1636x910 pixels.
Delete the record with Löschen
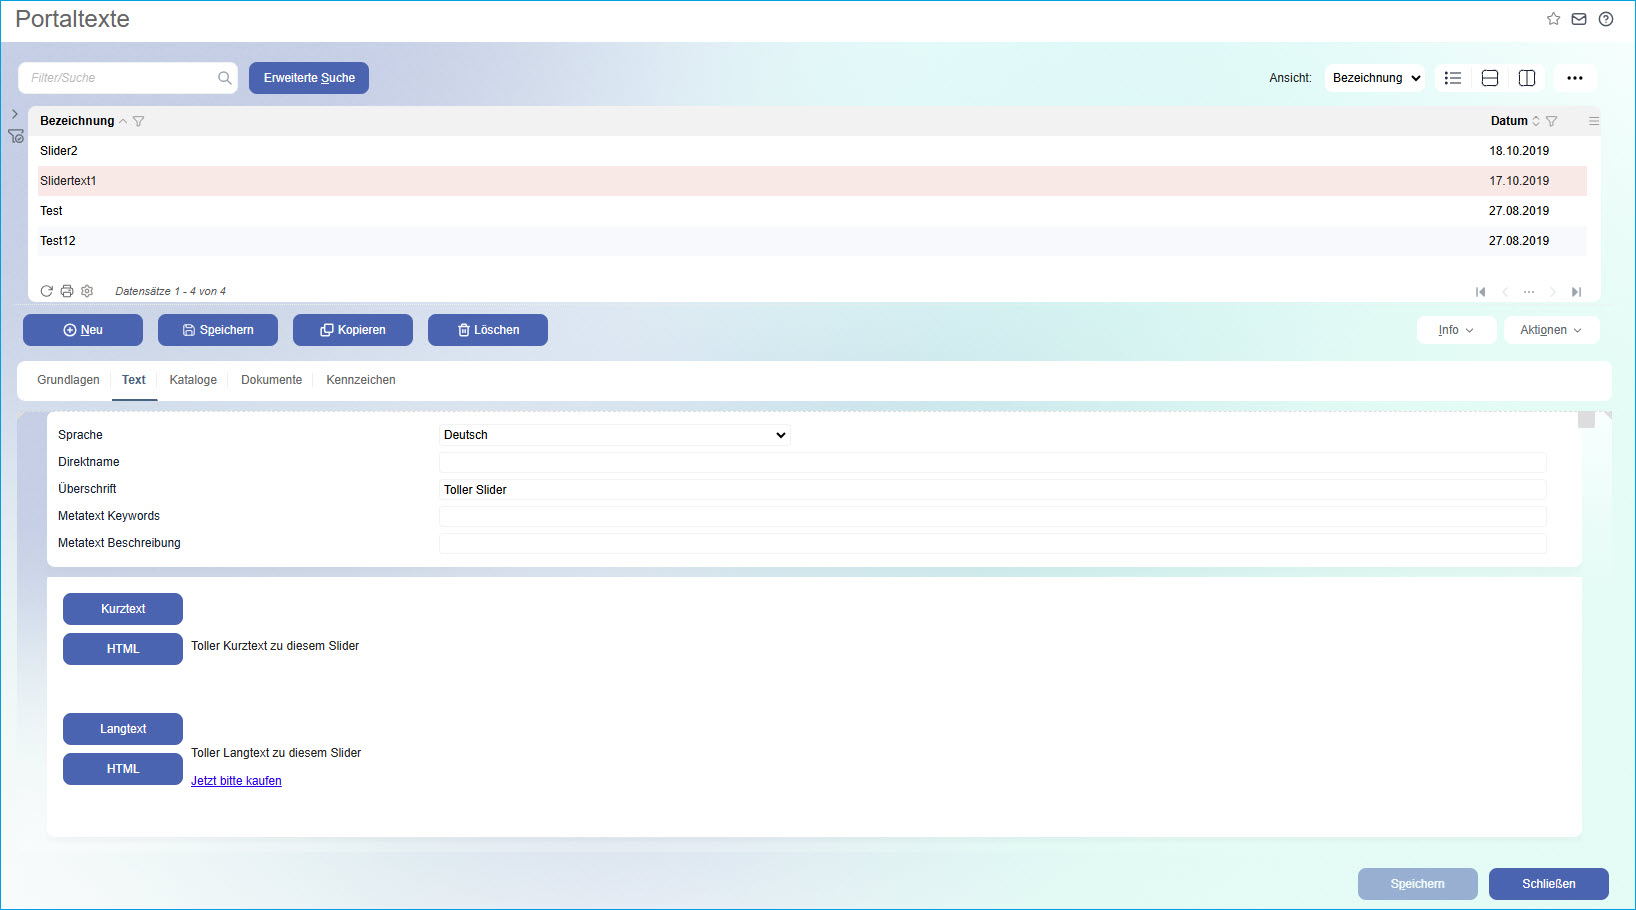pyautogui.click(x=488, y=330)
